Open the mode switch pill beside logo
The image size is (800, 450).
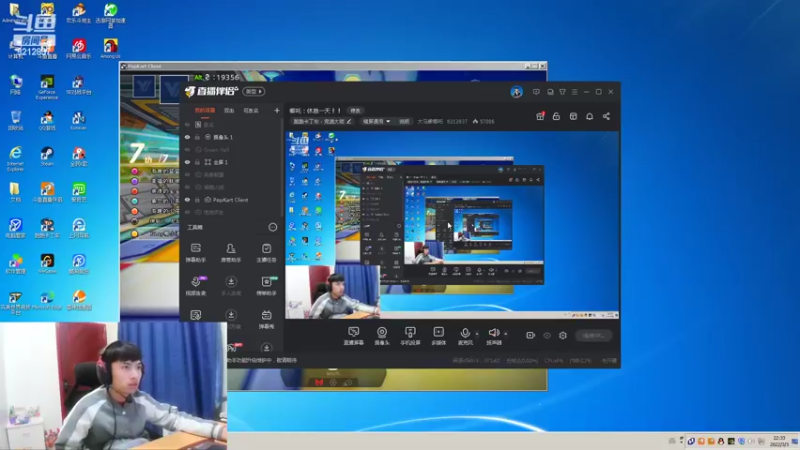pos(254,92)
